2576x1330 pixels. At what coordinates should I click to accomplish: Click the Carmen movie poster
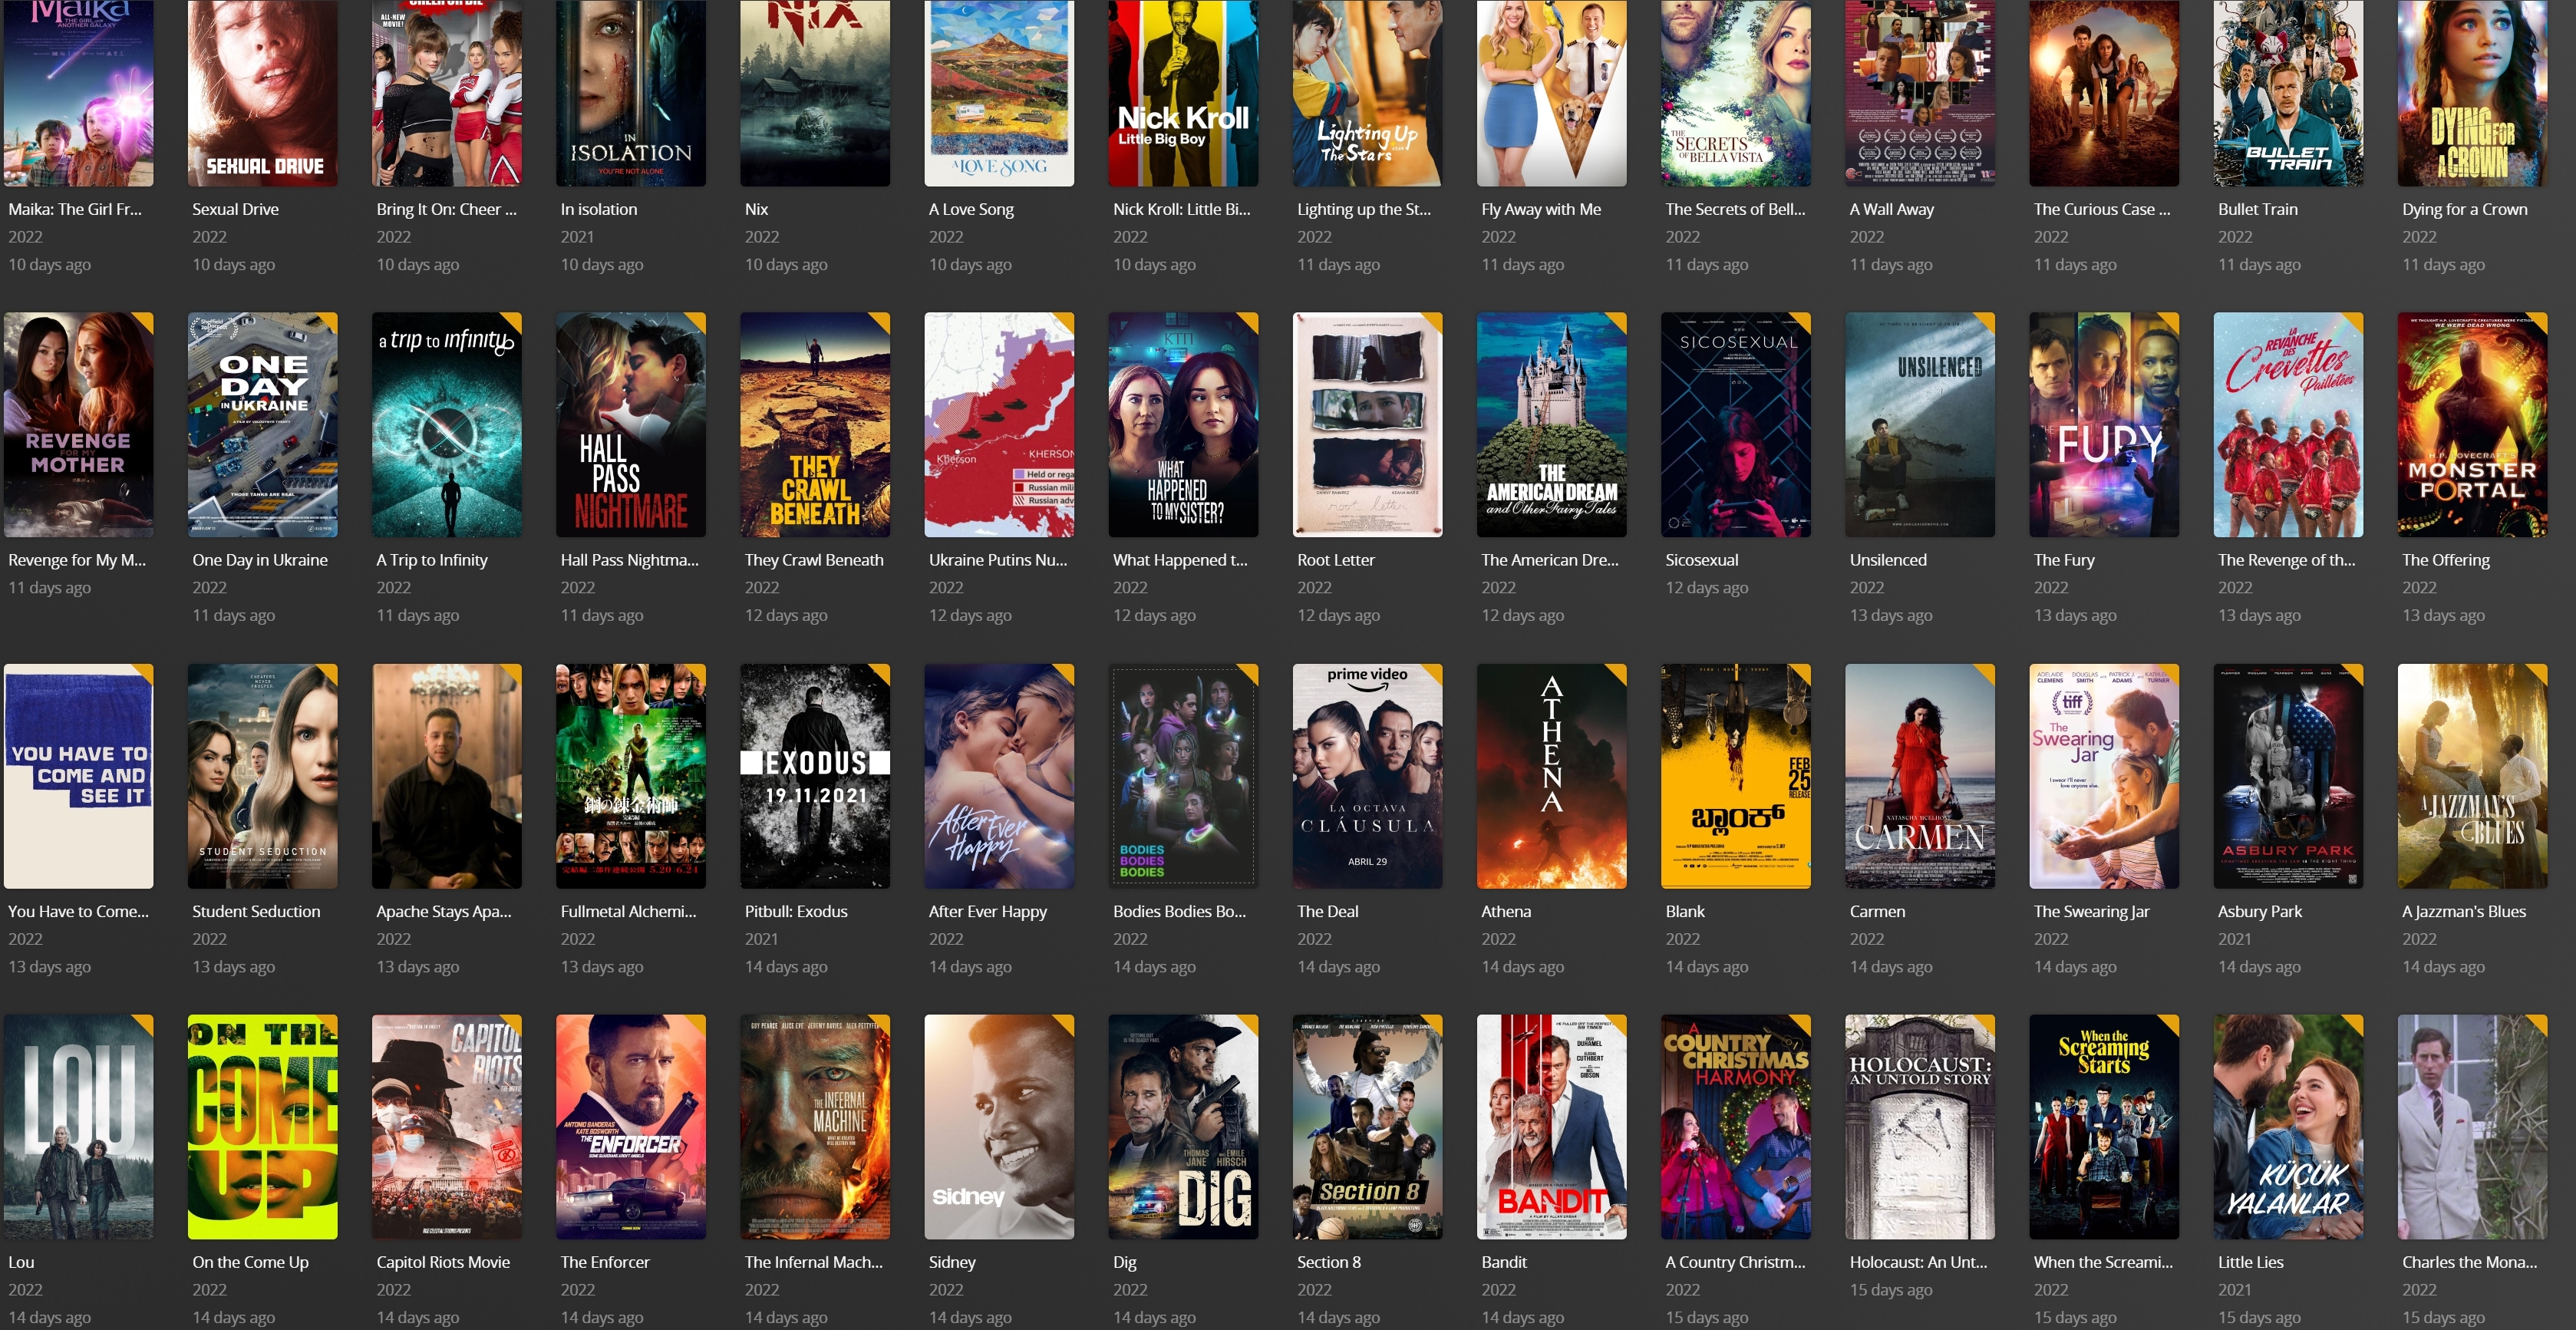[x=1919, y=775]
